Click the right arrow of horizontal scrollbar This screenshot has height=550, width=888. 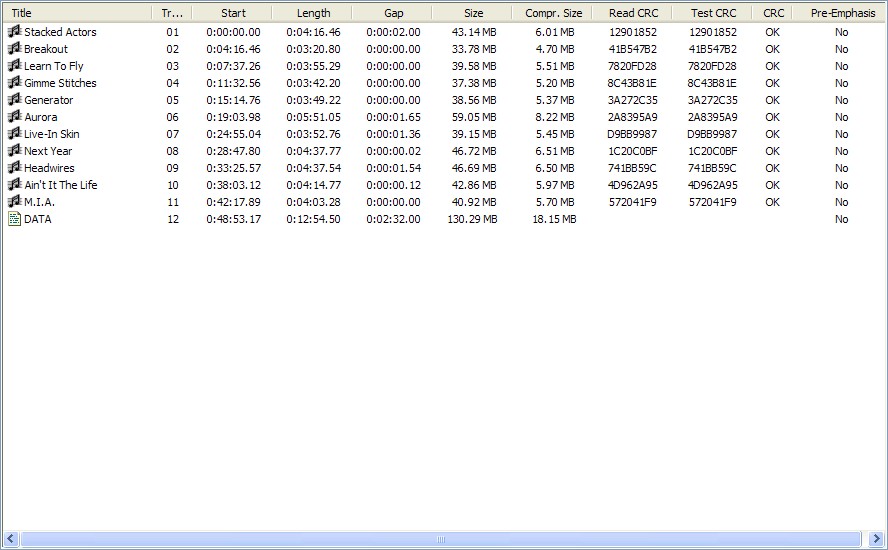tap(876, 539)
